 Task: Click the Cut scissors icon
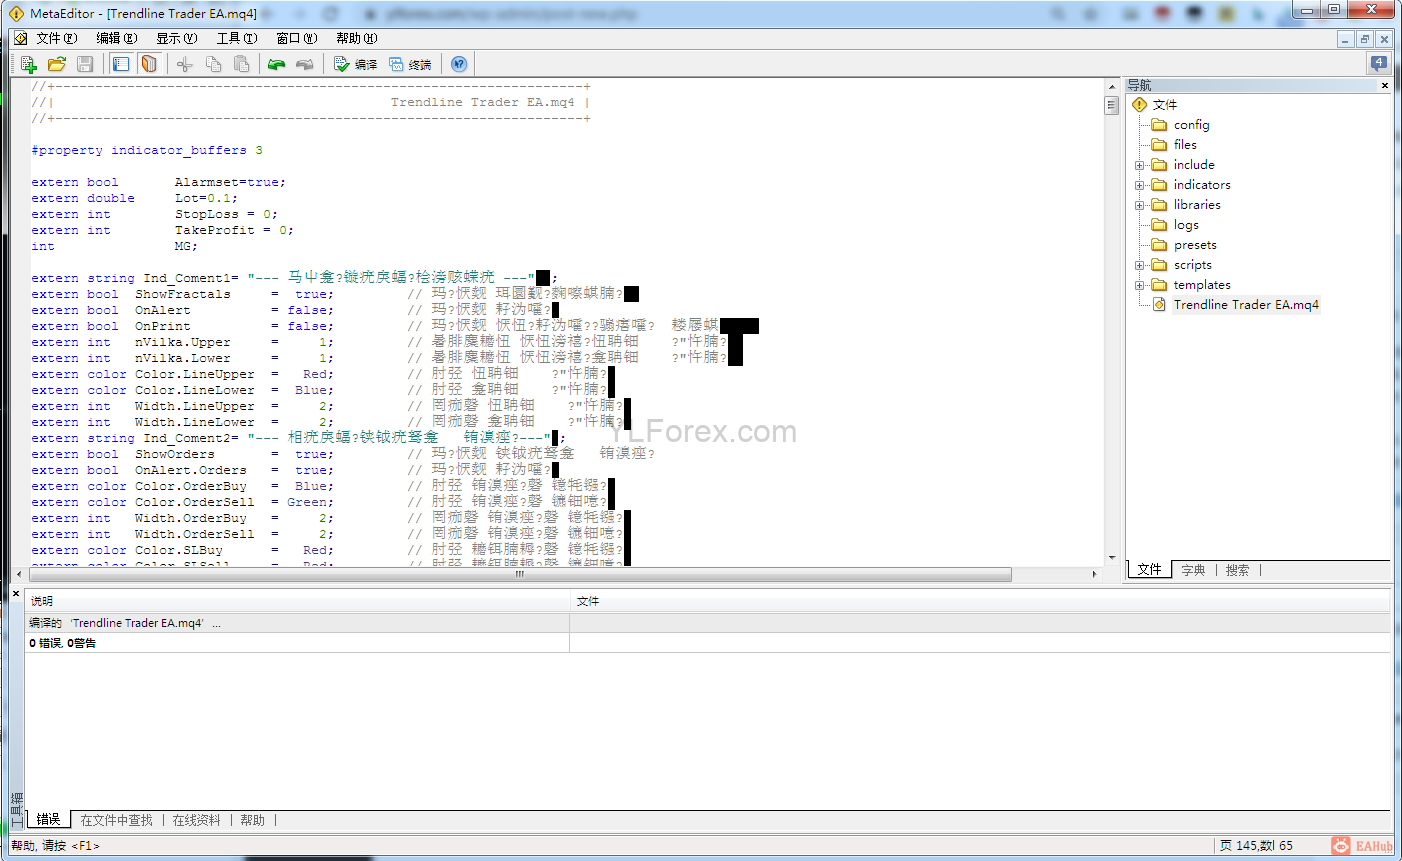[185, 64]
